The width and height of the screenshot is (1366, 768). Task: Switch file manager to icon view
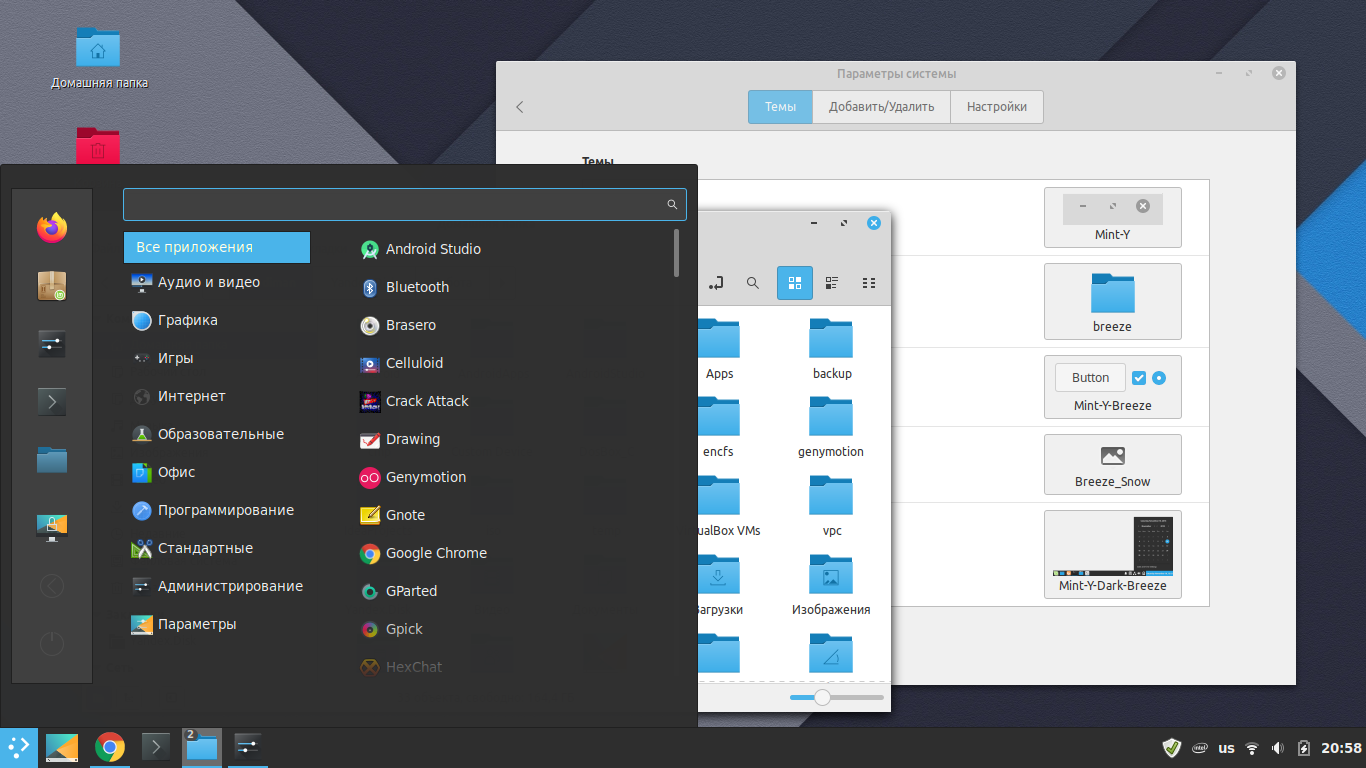click(795, 284)
